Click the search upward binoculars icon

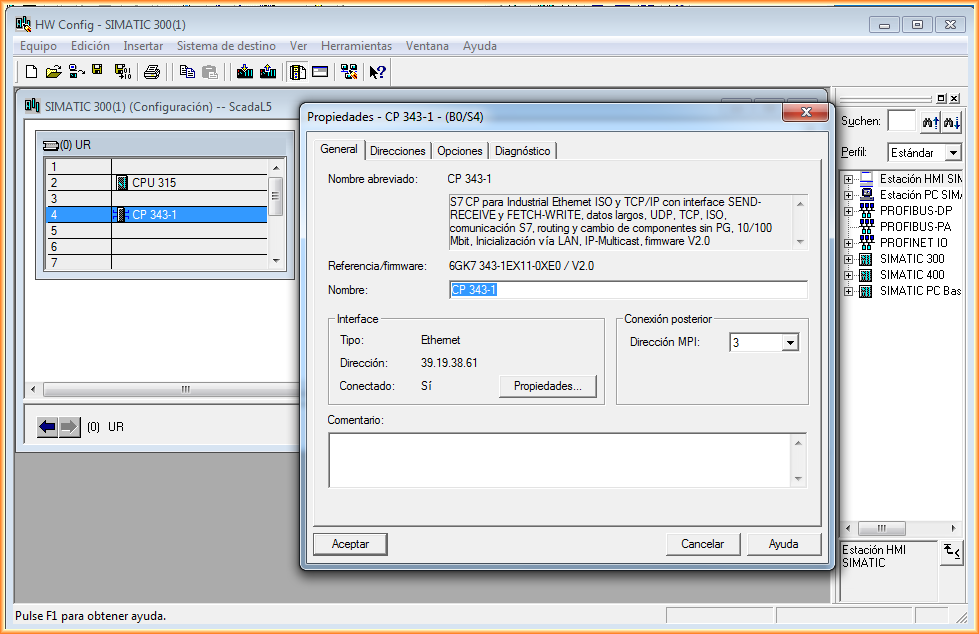[930, 121]
